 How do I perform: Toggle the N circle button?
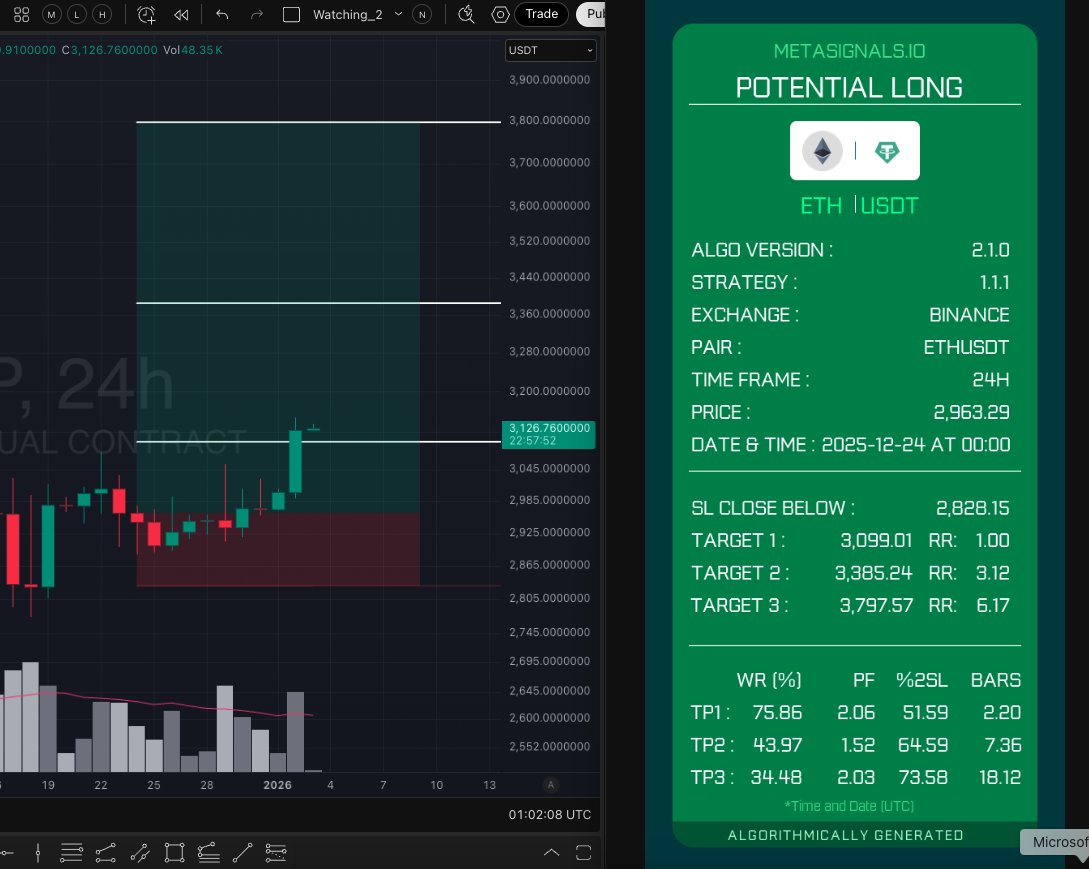pos(422,15)
